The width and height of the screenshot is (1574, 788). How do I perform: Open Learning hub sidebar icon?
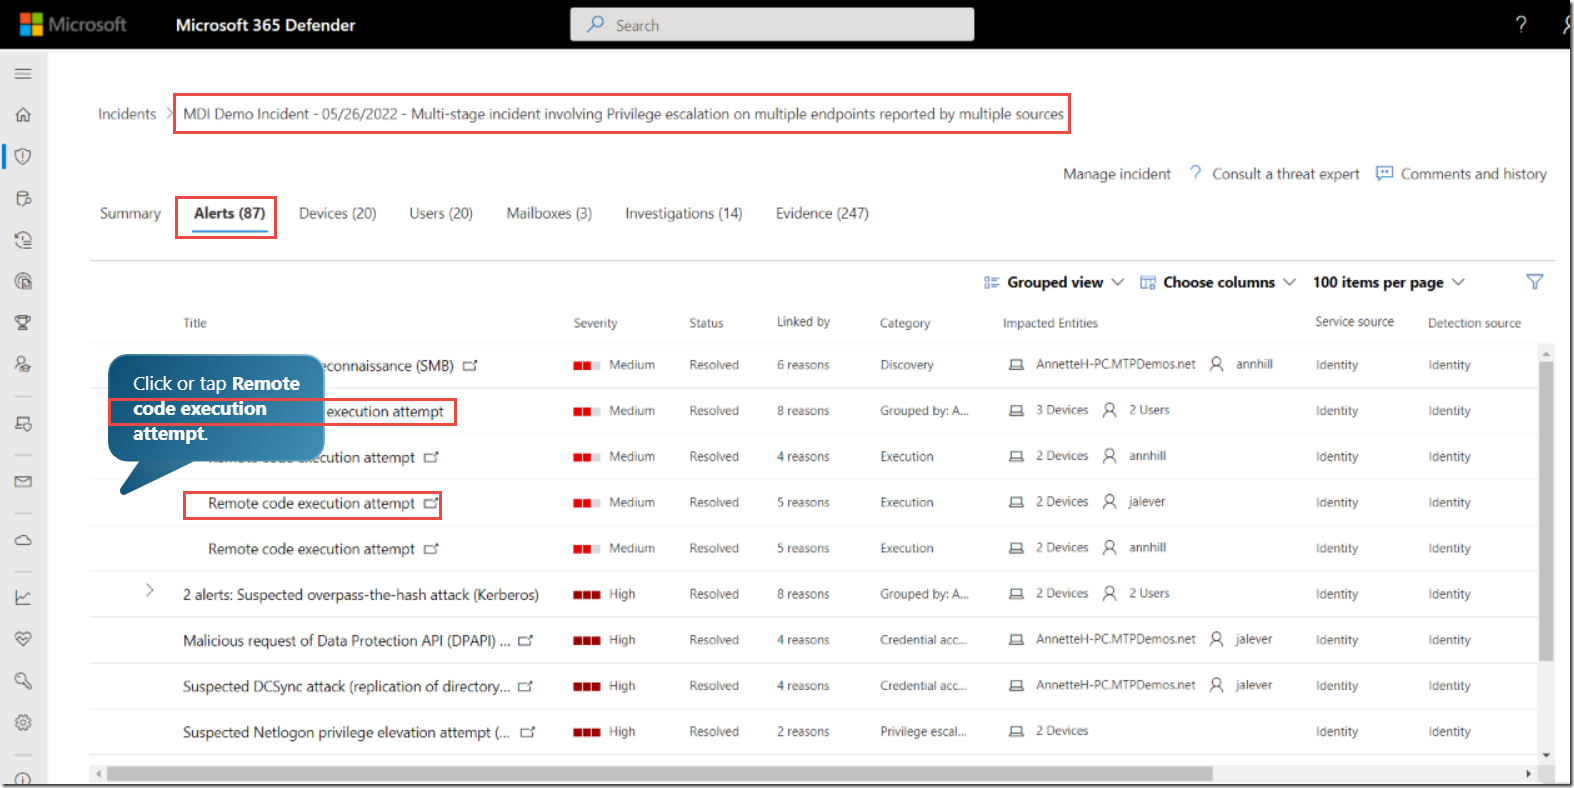click(23, 364)
